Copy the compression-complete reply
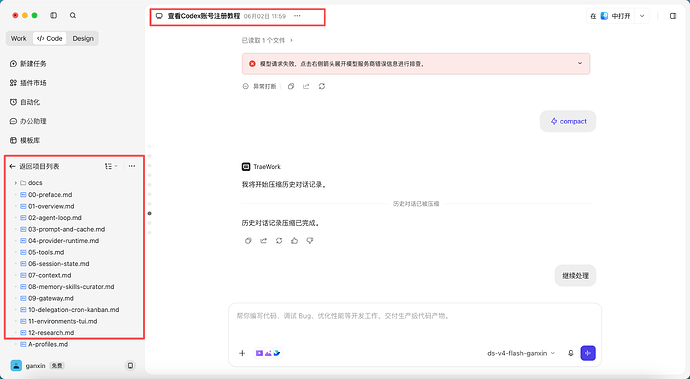Viewport: 690px width, 379px height. click(x=248, y=241)
